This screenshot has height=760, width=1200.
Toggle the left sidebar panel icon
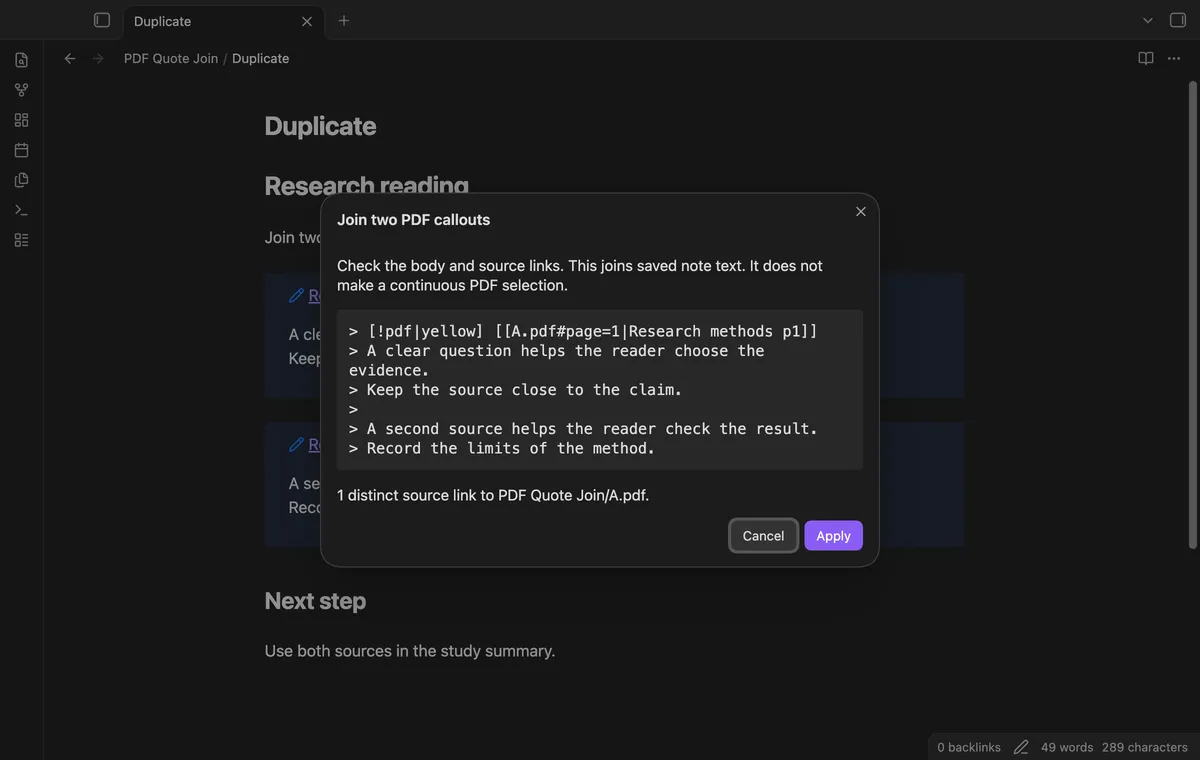(101, 20)
